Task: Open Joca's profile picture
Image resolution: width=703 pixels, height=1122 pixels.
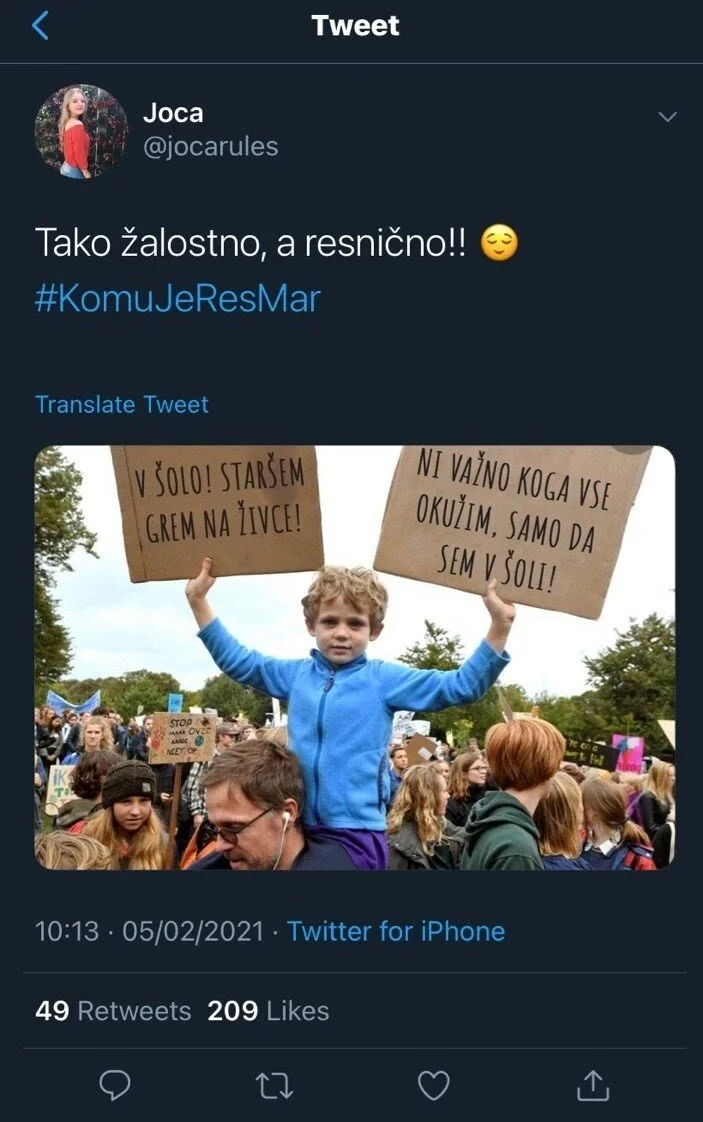Action: coord(81,131)
